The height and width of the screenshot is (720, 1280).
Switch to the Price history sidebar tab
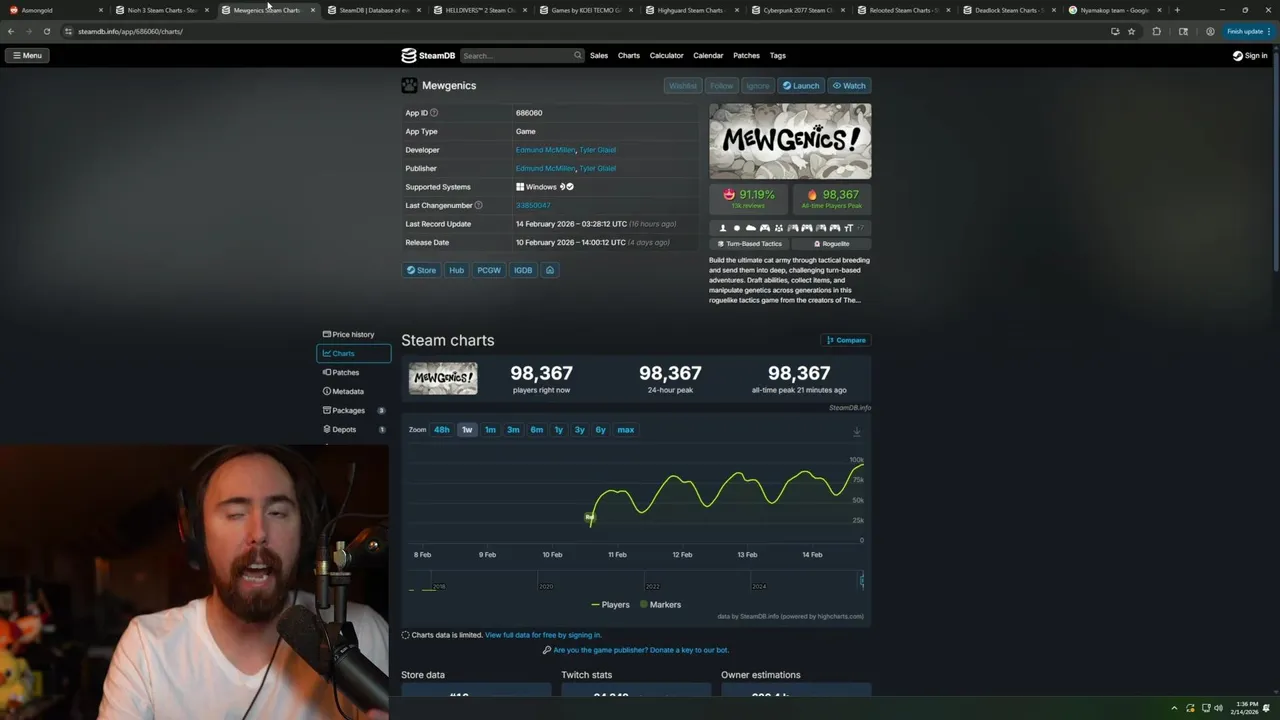click(x=353, y=334)
